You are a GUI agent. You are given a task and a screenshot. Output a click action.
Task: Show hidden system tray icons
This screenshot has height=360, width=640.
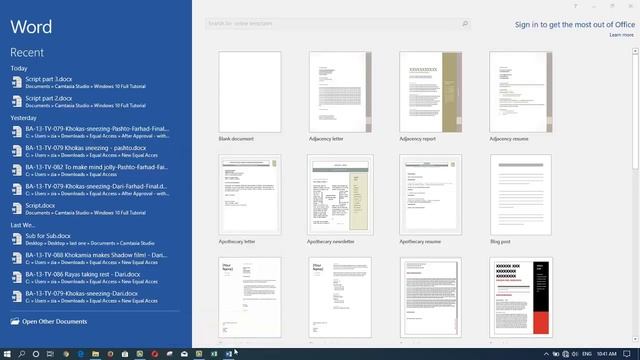pos(546,354)
